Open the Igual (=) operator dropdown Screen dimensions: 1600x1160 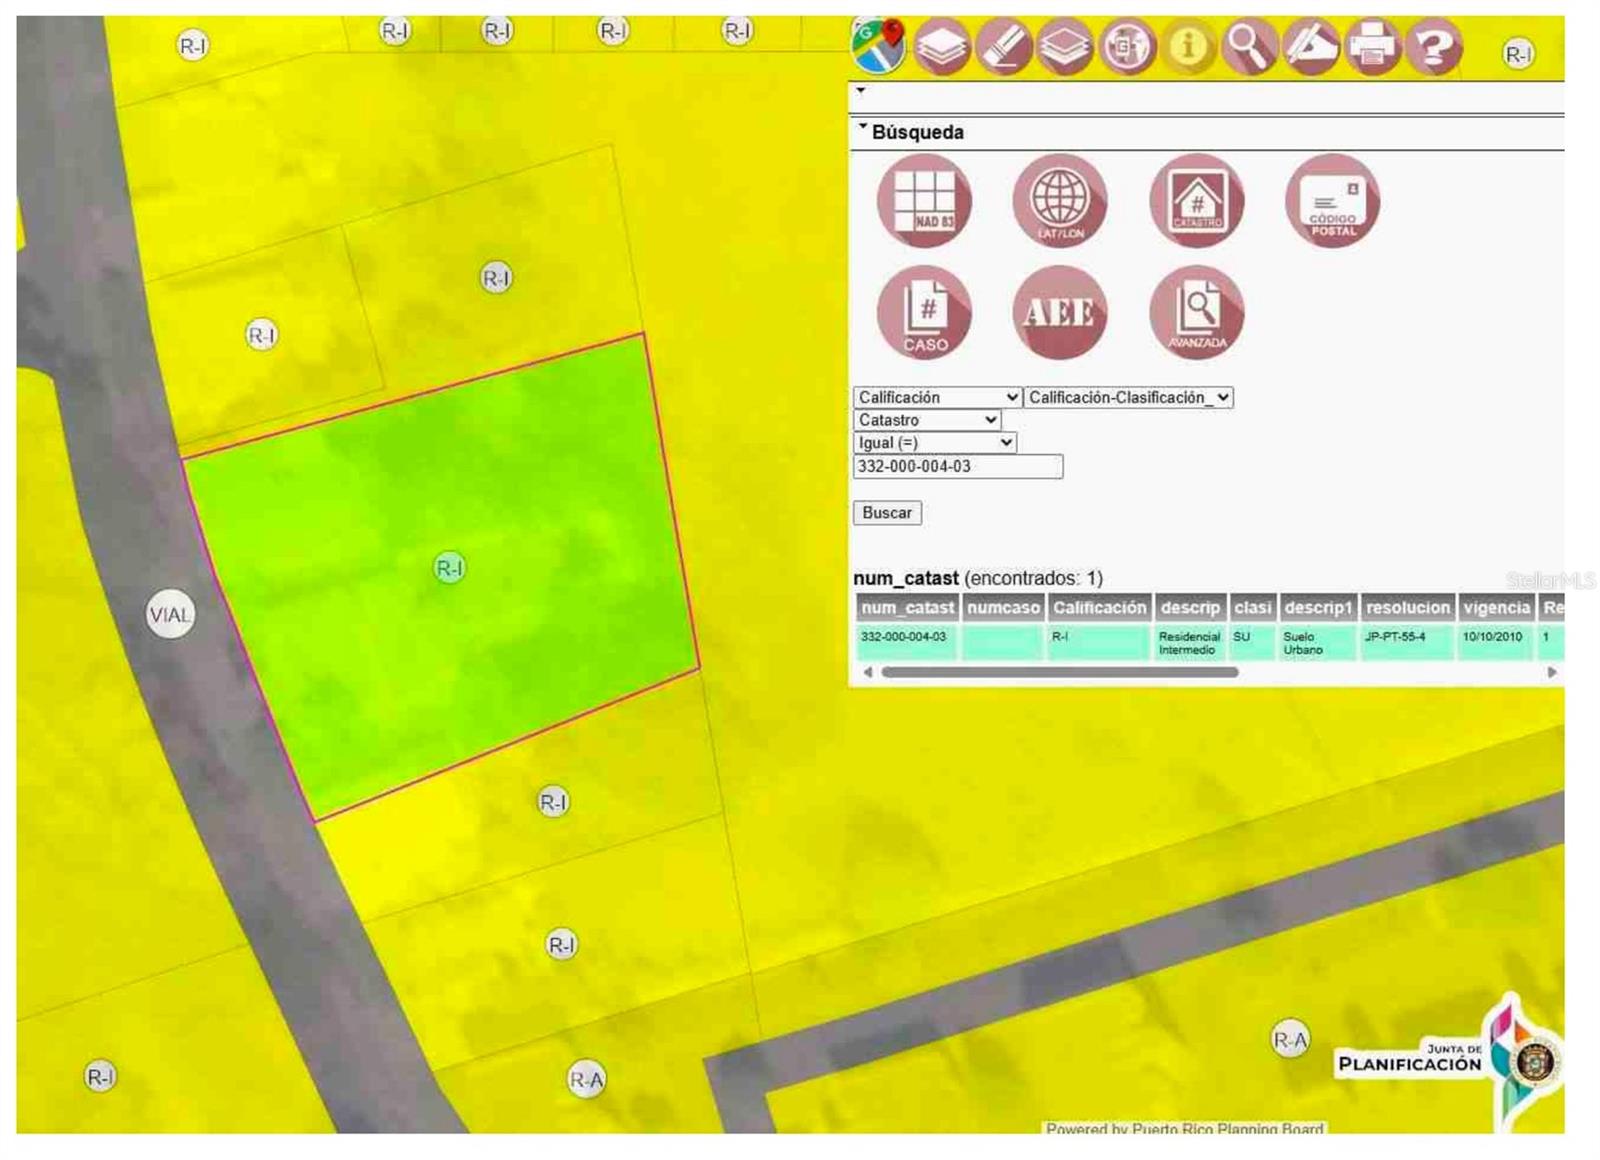(x=935, y=443)
